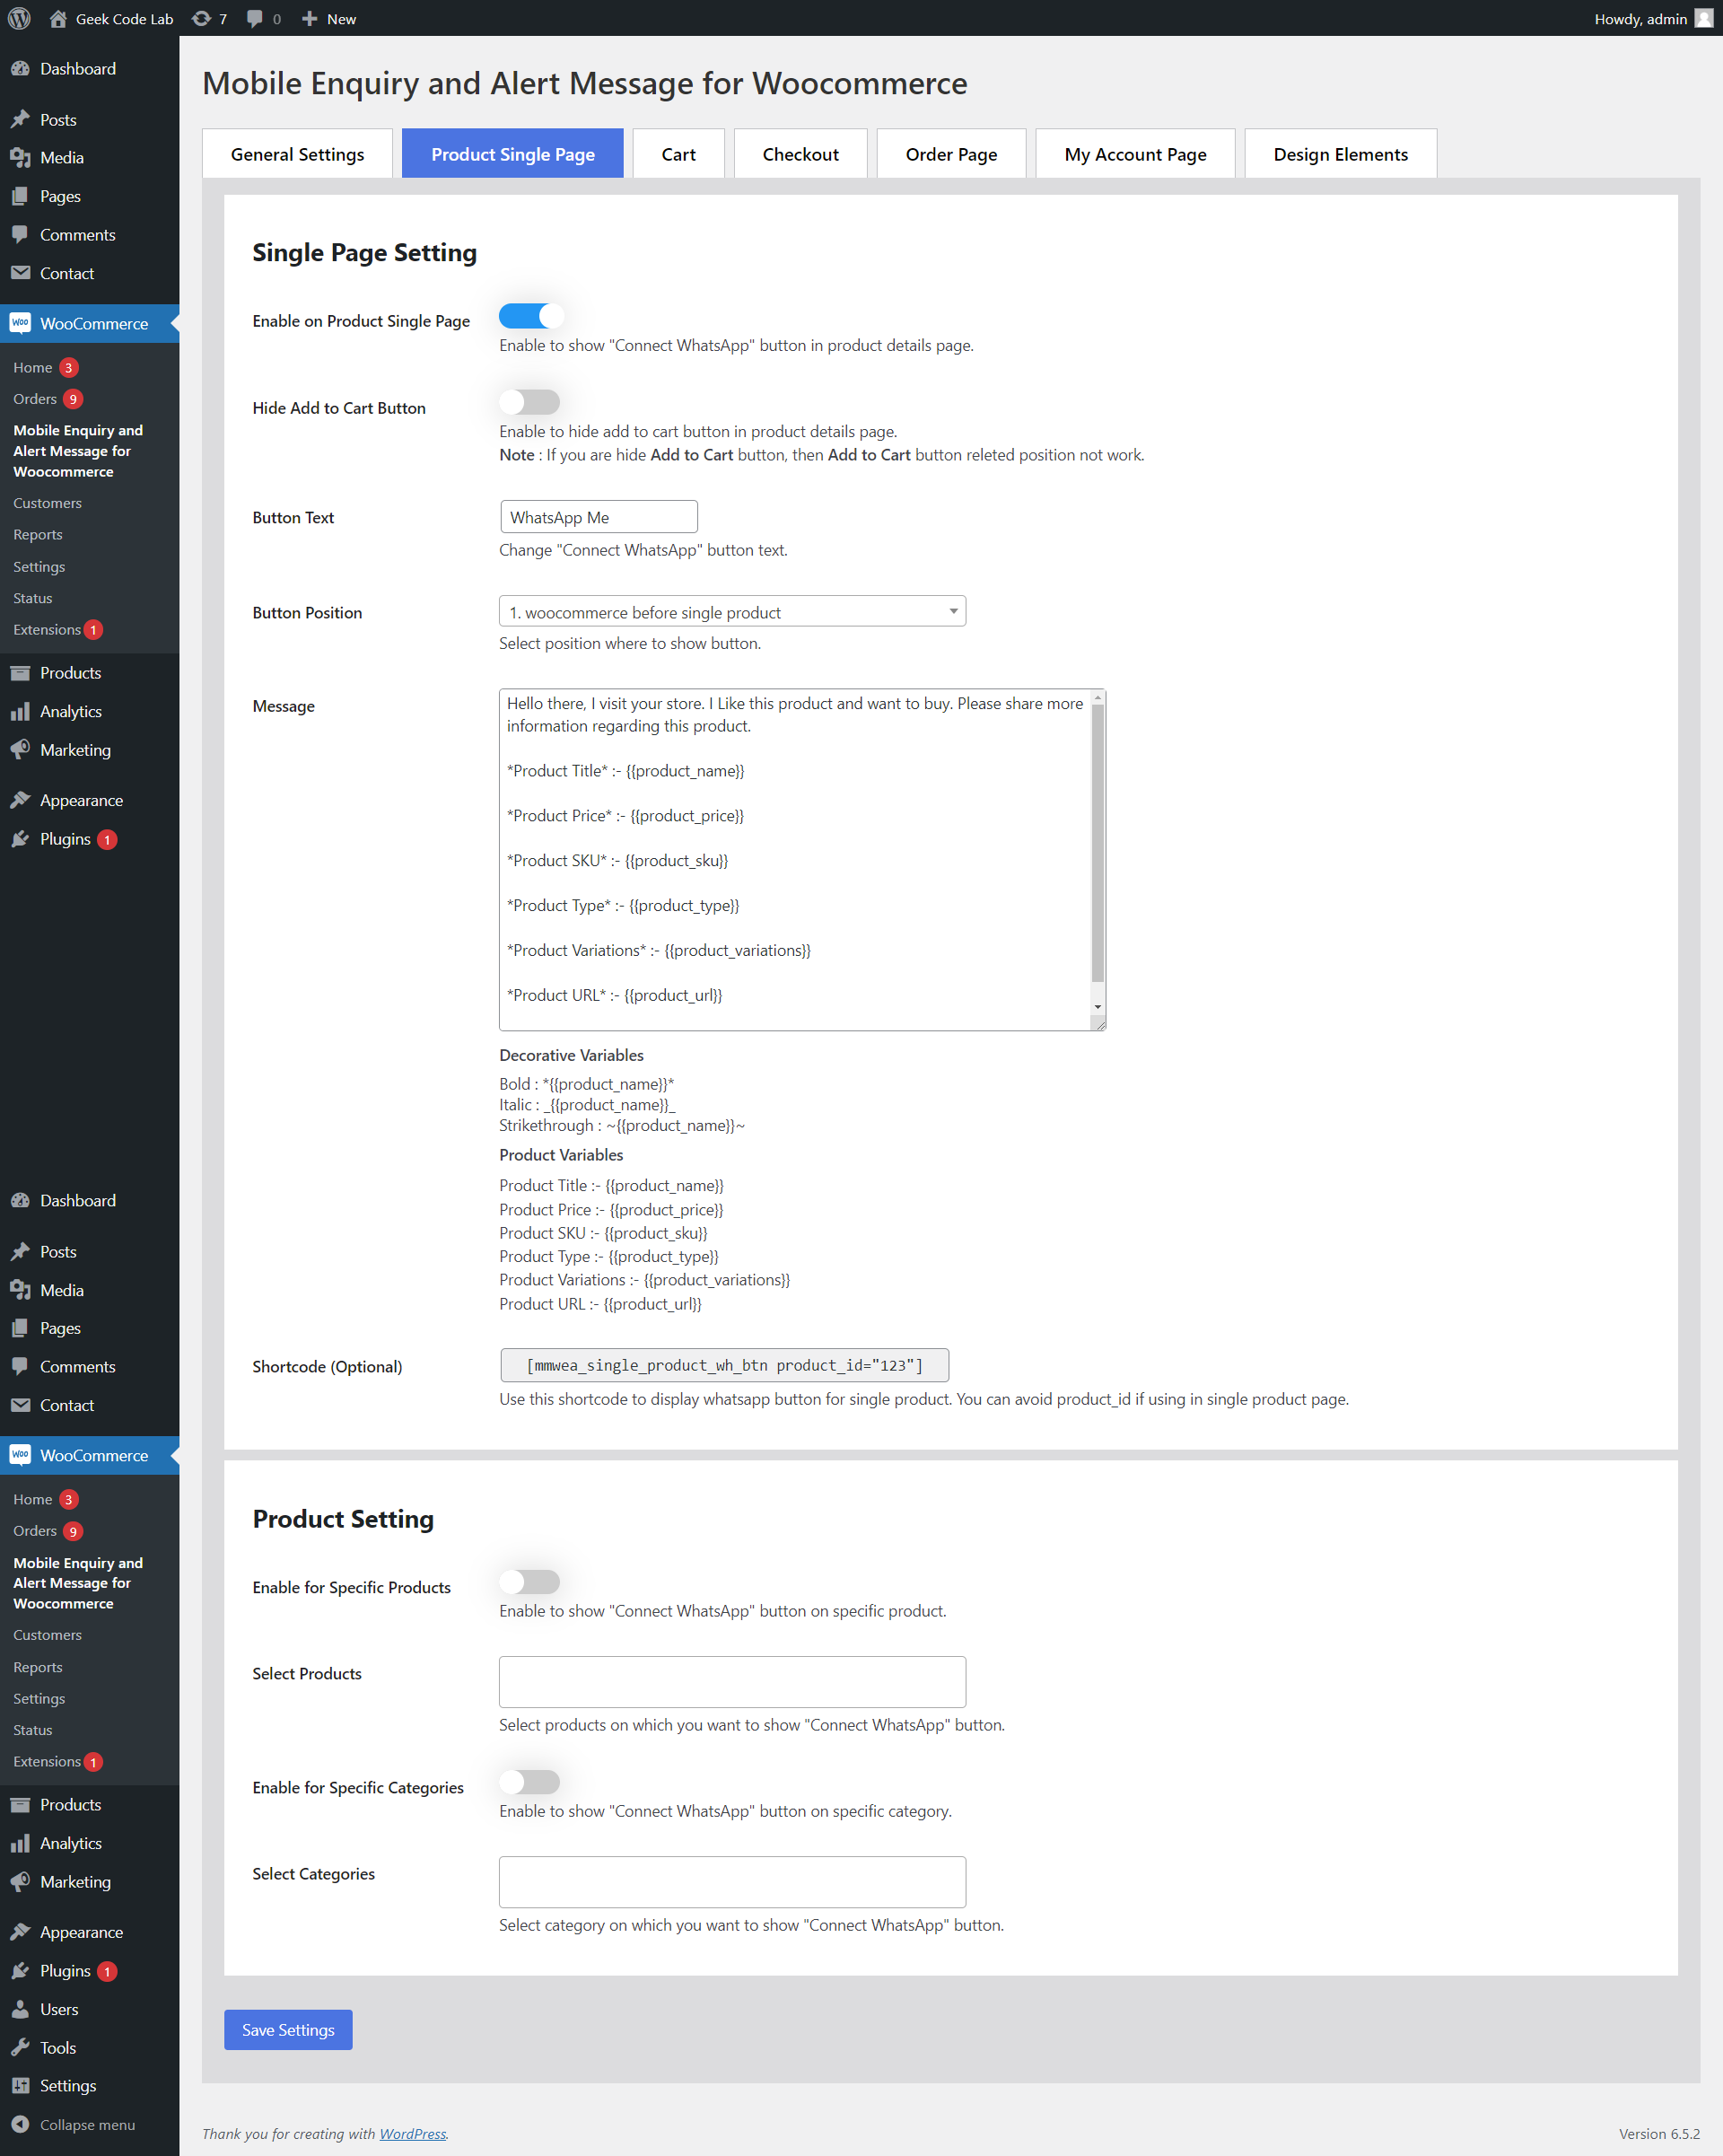Click the Appearance brush icon in the upper sidebar menu

click(20, 800)
